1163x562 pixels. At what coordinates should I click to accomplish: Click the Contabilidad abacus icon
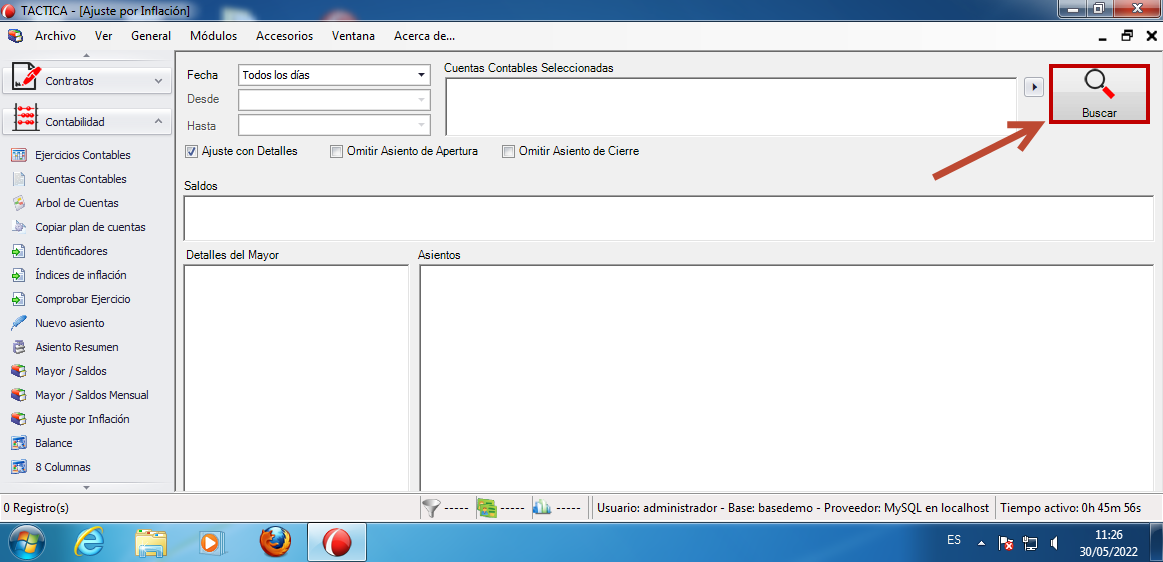[26, 119]
